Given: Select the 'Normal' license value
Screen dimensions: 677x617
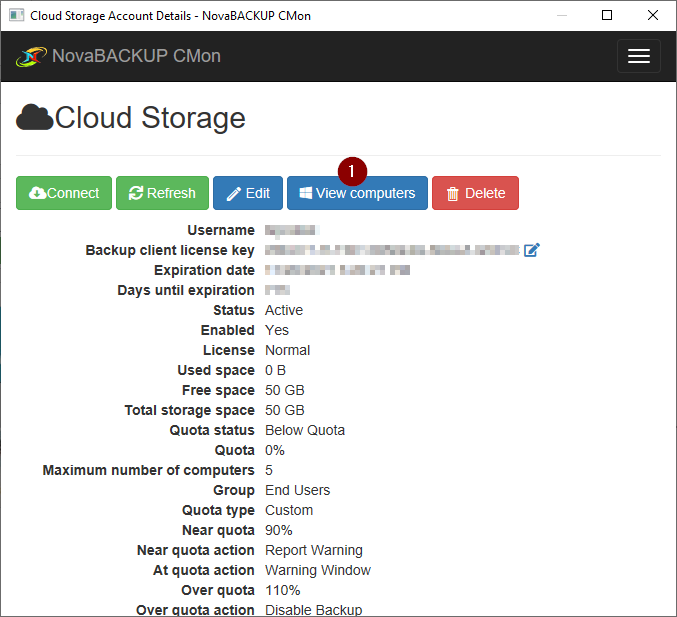Looking at the screenshot, I should (x=288, y=350).
